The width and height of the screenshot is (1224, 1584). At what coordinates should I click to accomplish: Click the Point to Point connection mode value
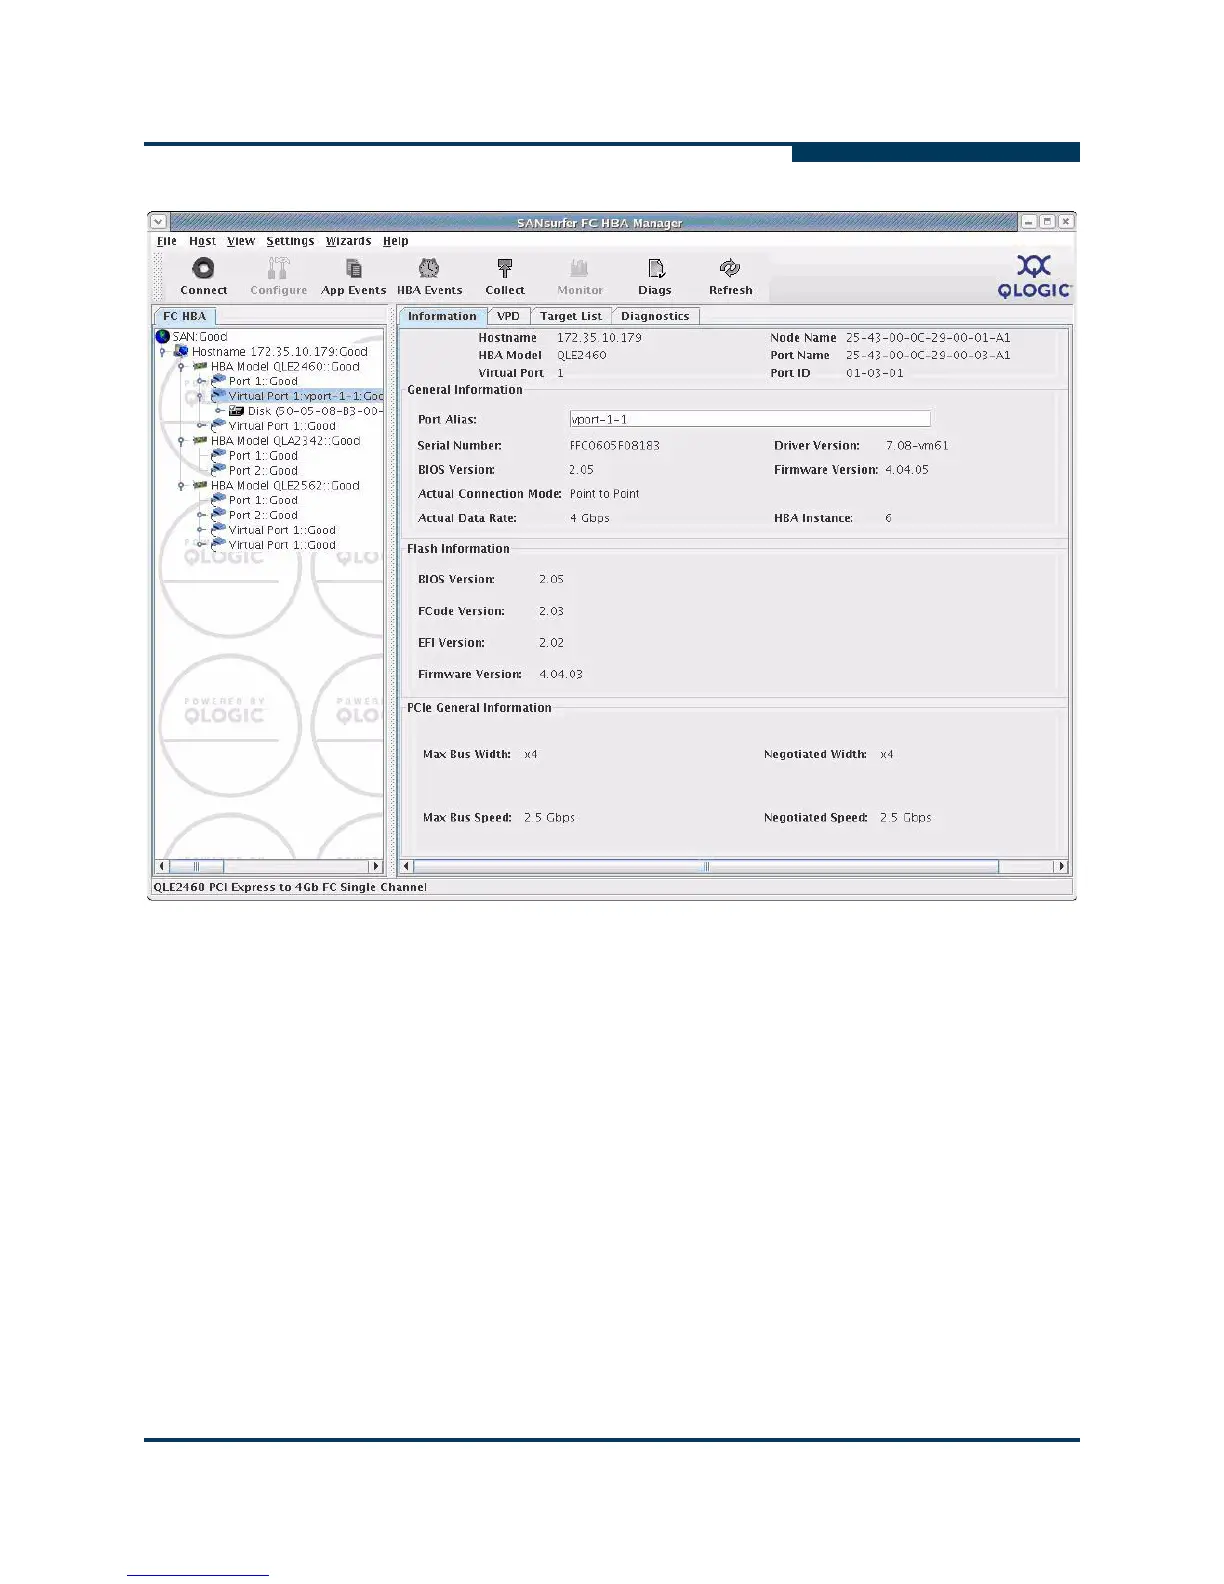[x=604, y=493]
